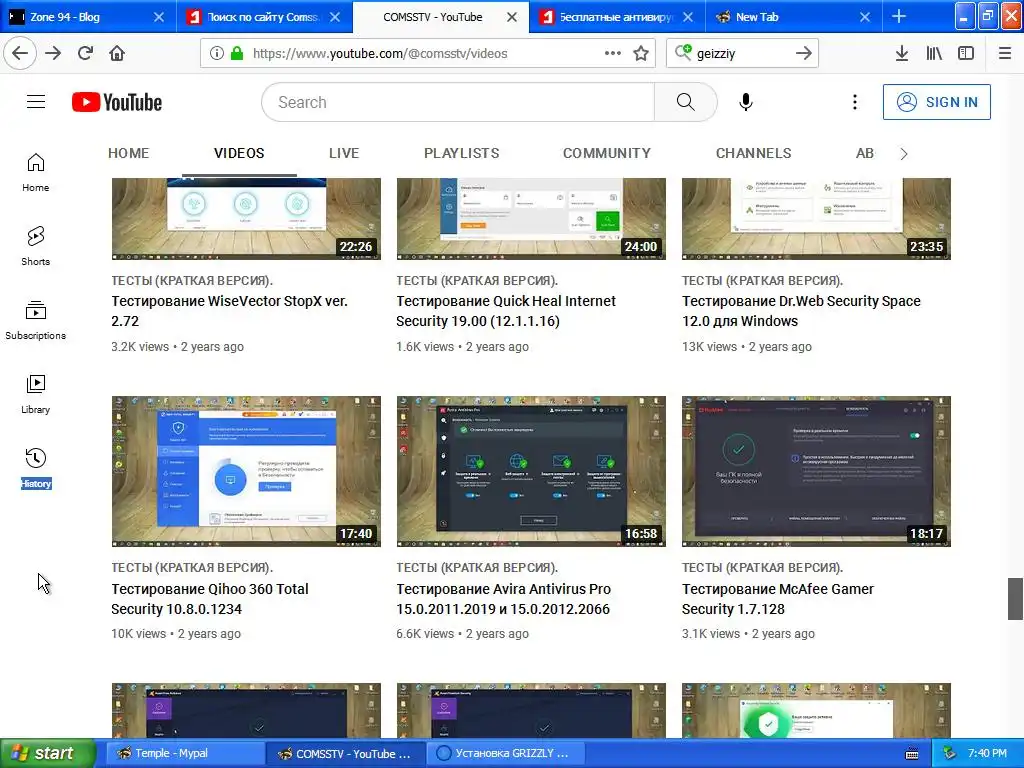Open the Windows start button
The width and height of the screenshot is (1024, 768).
pyautogui.click(x=47, y=753)
